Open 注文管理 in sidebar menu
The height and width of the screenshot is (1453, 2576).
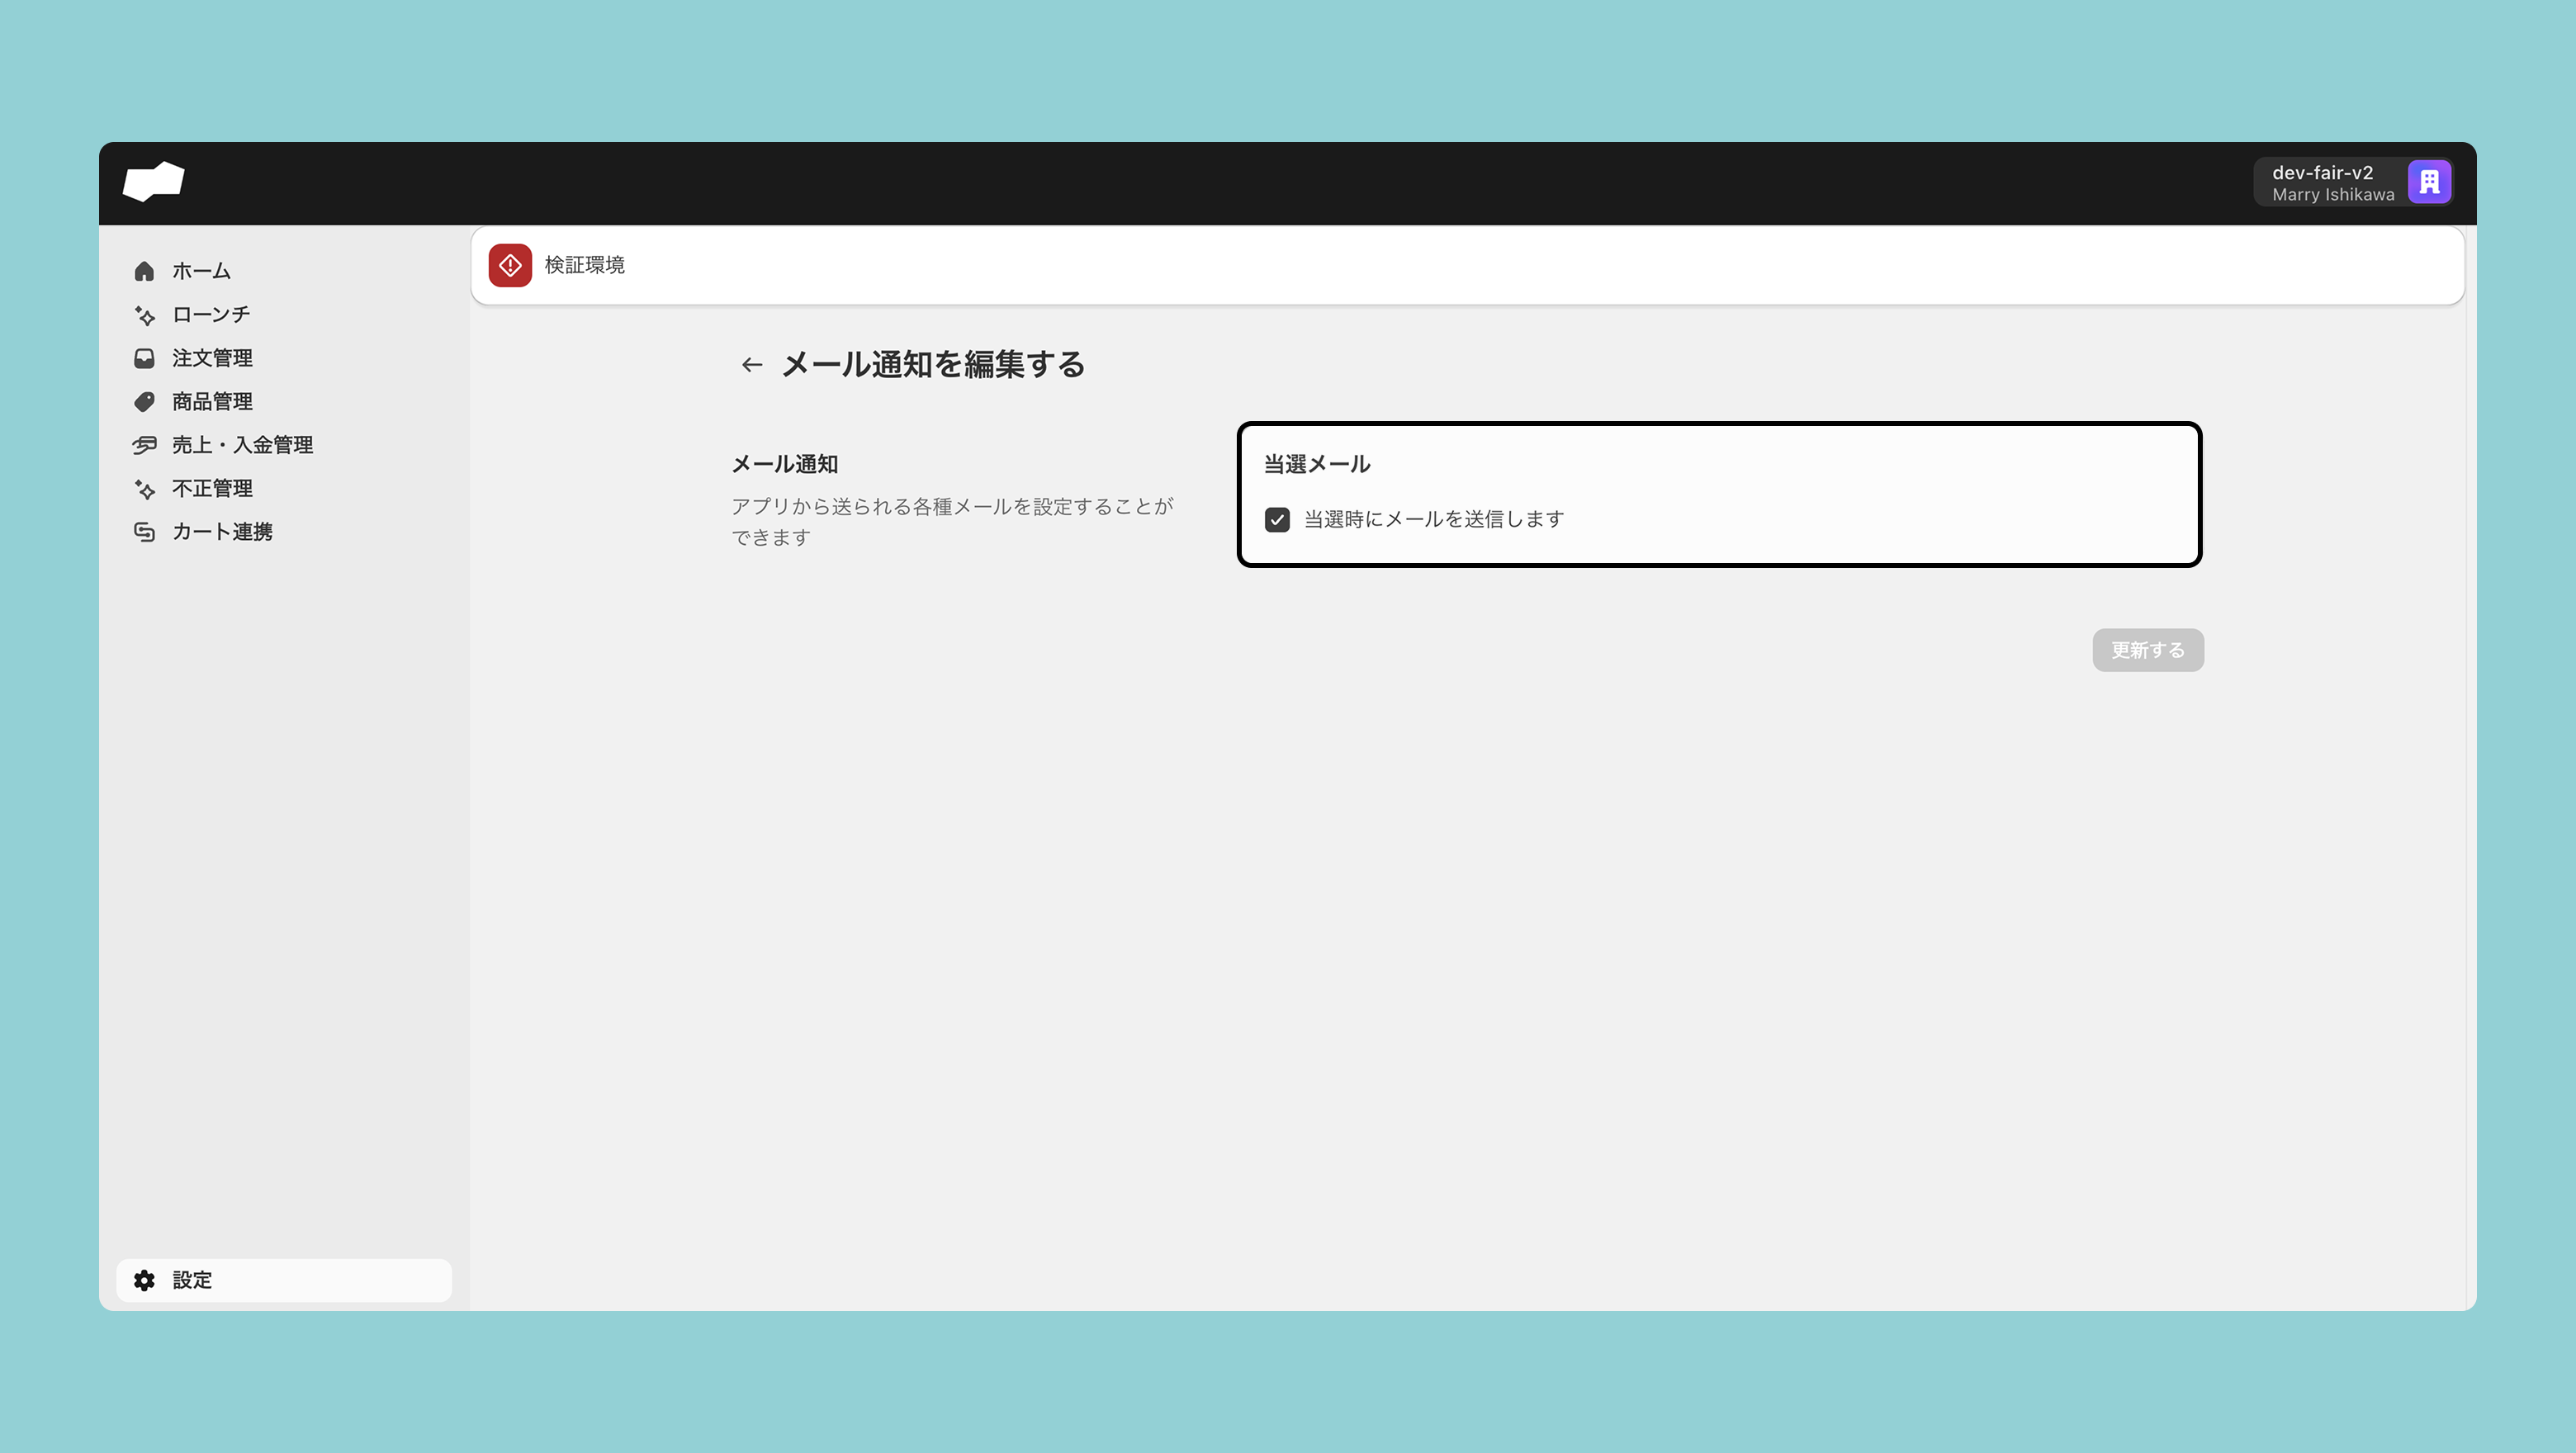[212, 358]
